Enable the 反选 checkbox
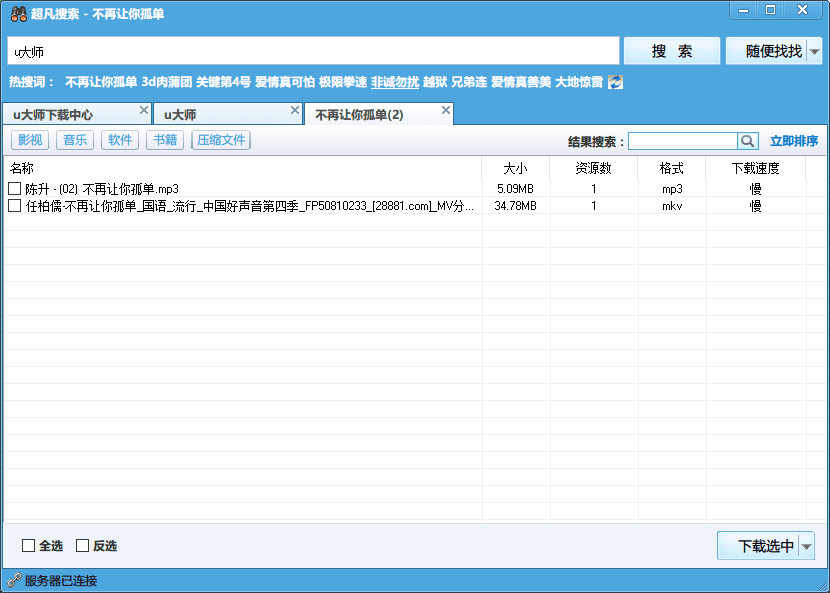The height and width of the screenshot is (593, 830). pos(82,545)
